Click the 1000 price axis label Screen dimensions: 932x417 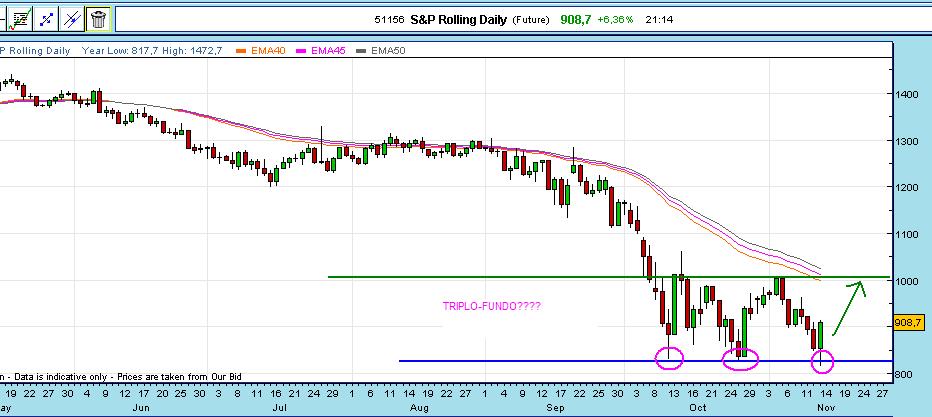pyautogui.click(x=909, y=281)
